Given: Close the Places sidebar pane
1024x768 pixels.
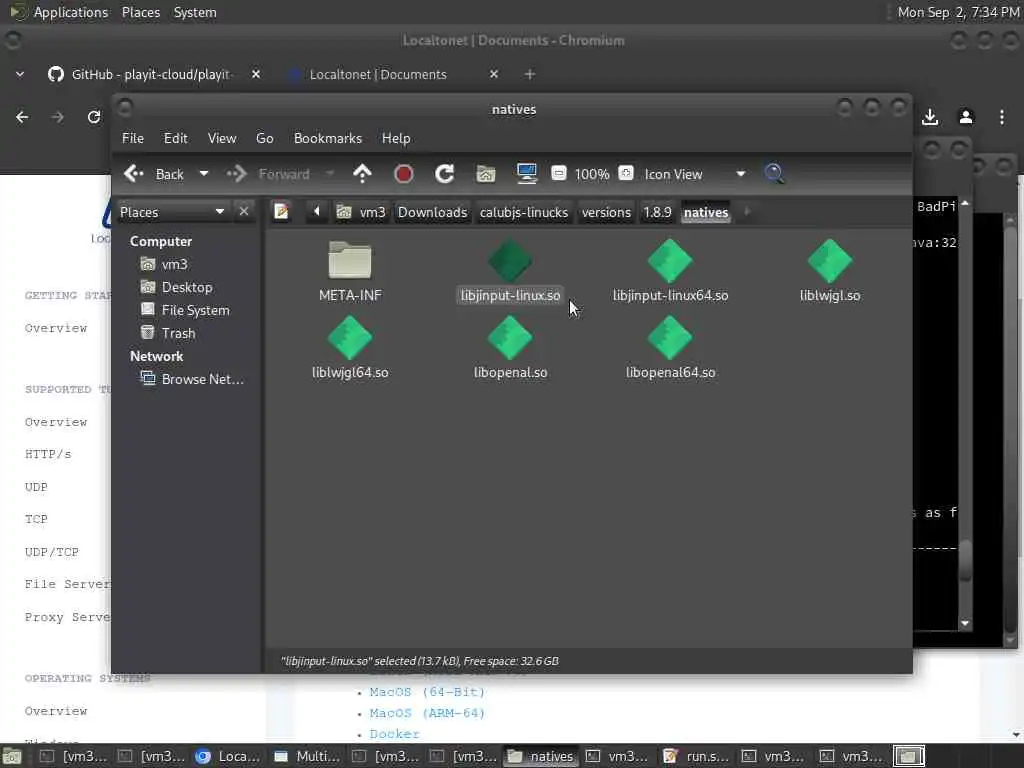Looking at the screenshot, I should tap(244, 212).
